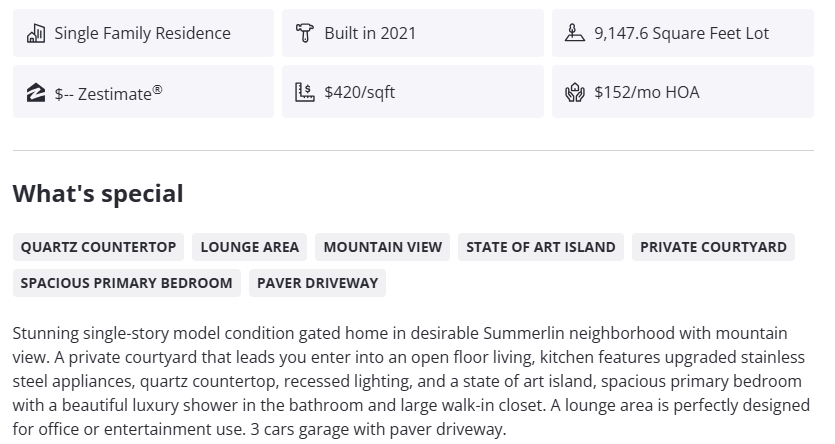
Task: Click the price per sqft icon
Action: pos(305,92)
